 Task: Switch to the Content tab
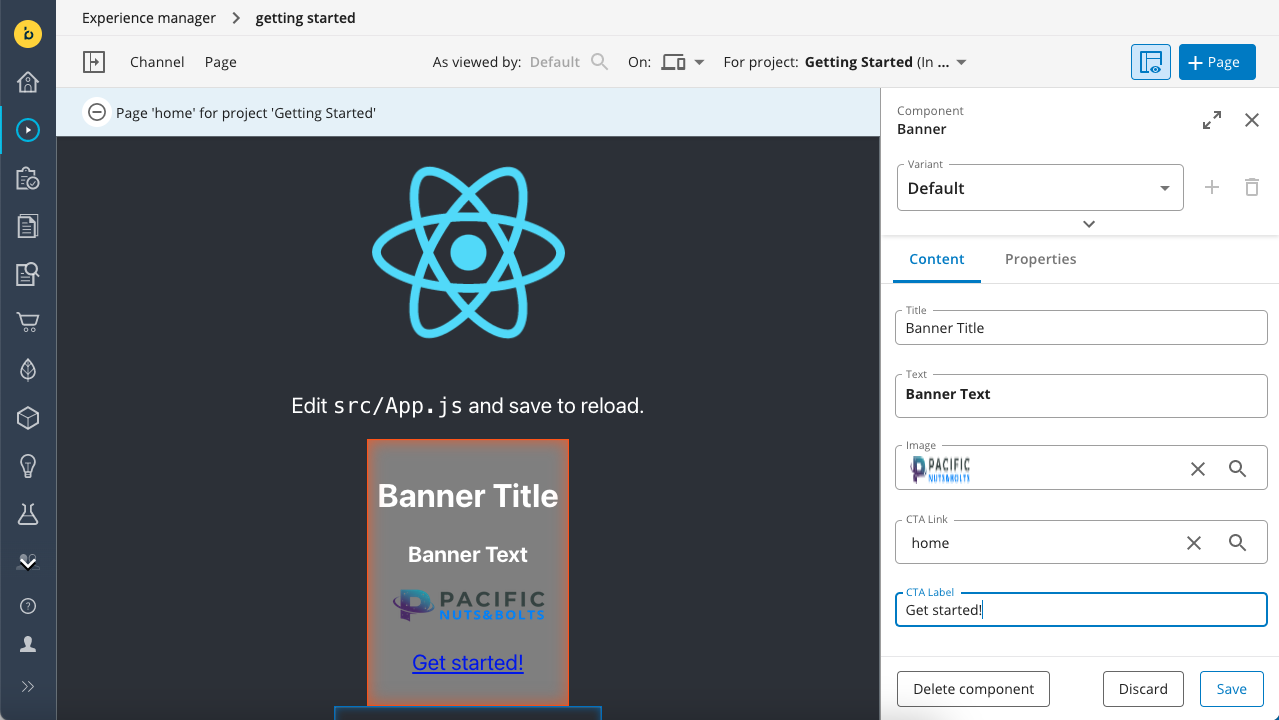click(937, 259)
